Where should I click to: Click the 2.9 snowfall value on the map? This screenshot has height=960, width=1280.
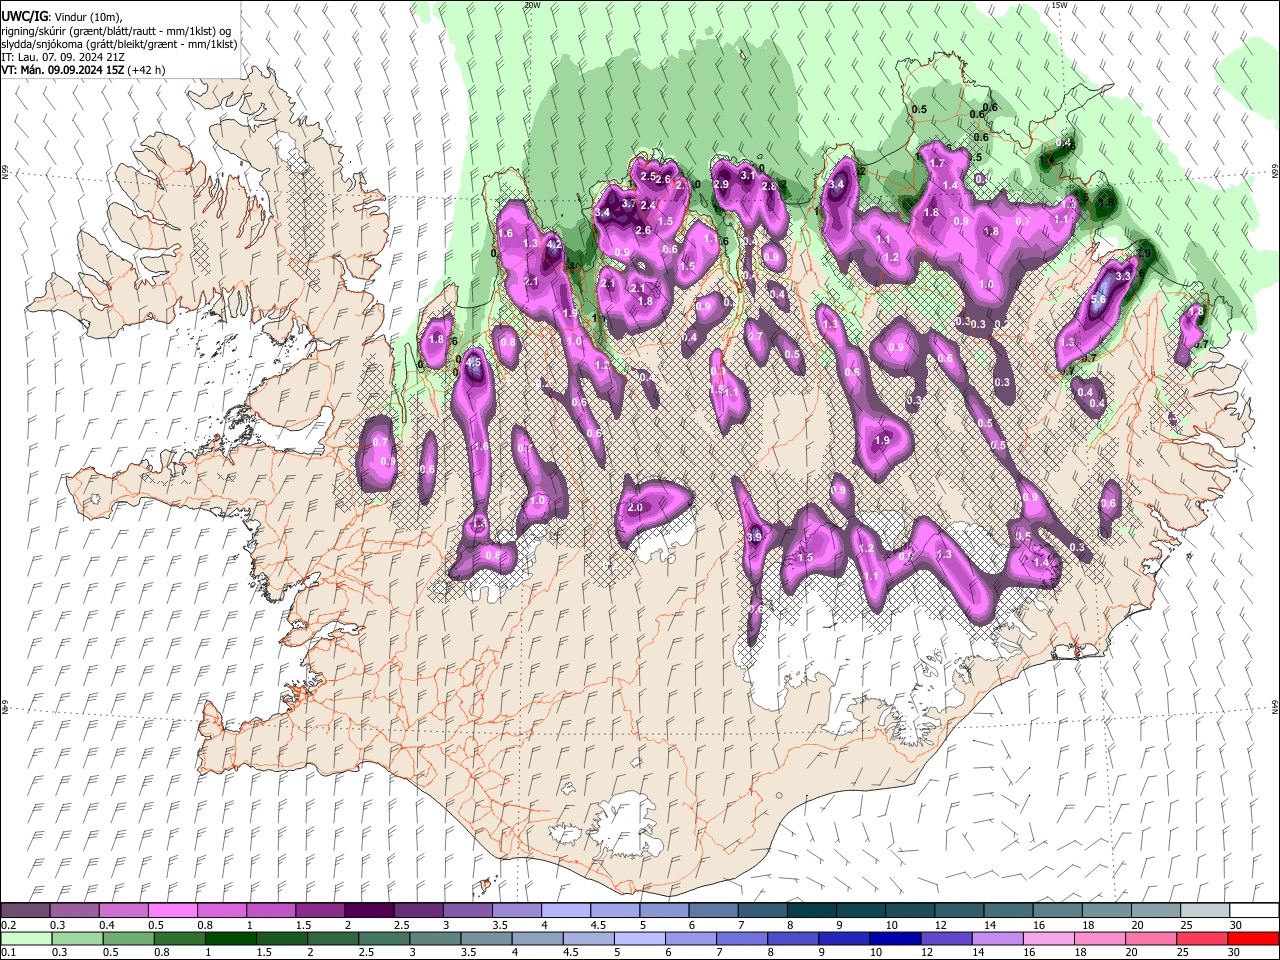[721, 184]
